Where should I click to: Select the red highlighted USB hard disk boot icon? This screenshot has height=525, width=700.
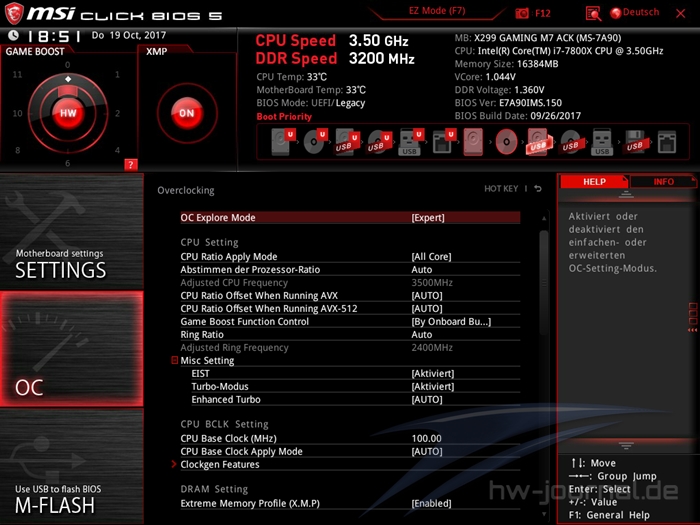[x=538, y=142]
